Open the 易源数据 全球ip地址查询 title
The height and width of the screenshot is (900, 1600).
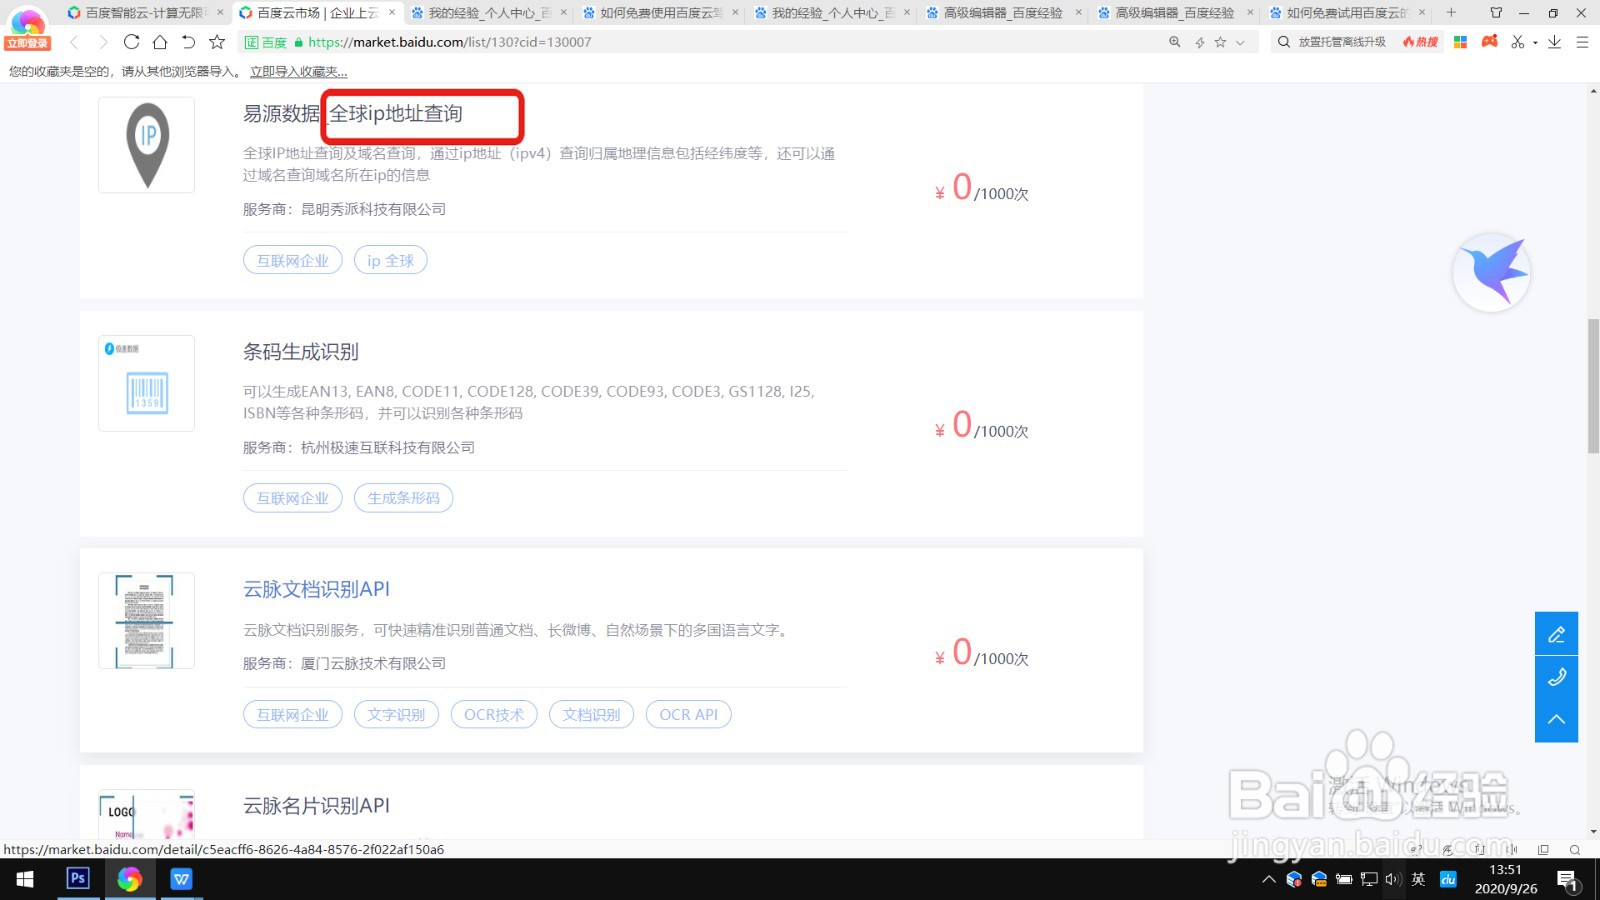click(x=353, y=114)
